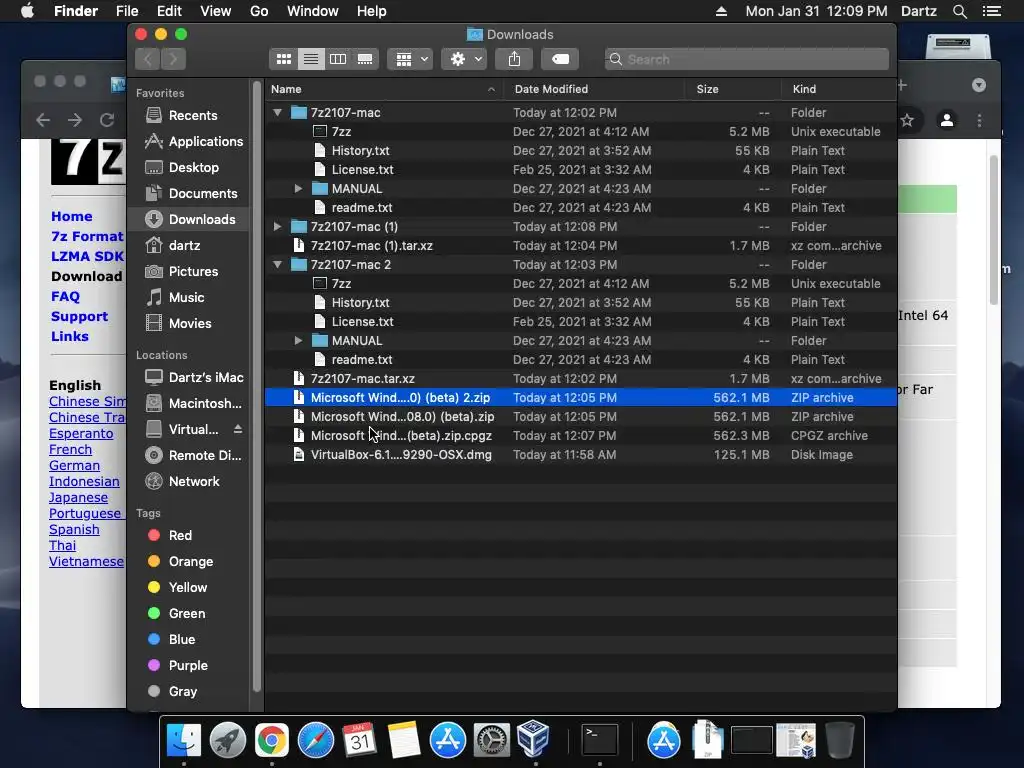
Task: Click the Share toolbar button
Action: click(515, 59)
